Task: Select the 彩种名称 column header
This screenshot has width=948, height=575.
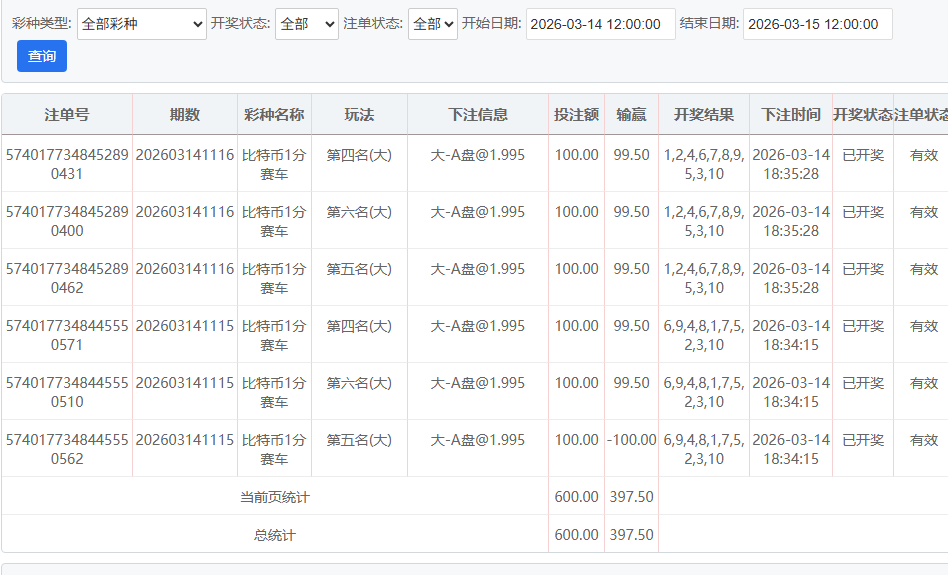Action: [274, 115]
